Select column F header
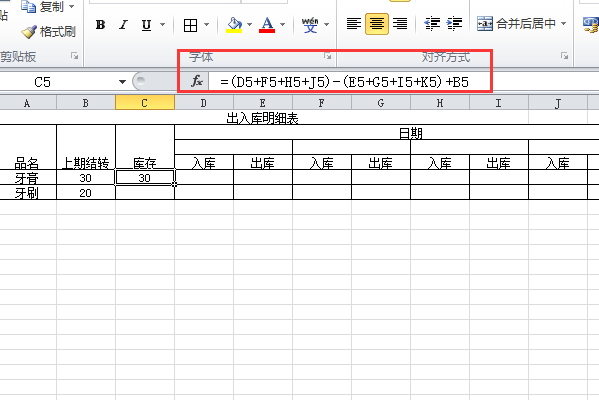 [322, 103]
